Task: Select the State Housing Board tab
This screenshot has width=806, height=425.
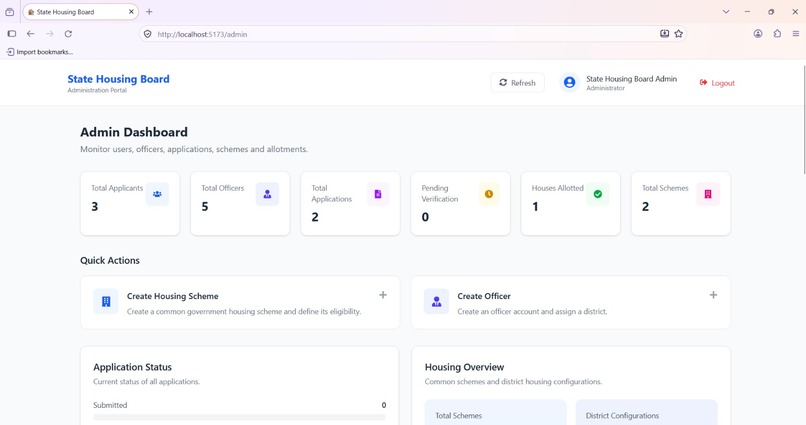Action: (x=81, y=12)
